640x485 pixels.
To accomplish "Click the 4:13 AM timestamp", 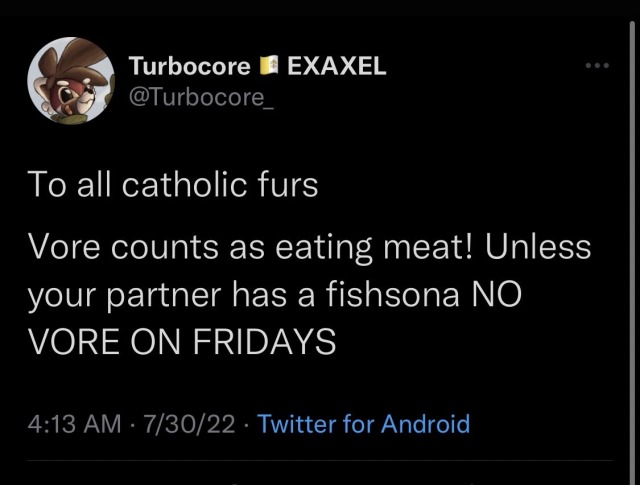I will point(74,423).
